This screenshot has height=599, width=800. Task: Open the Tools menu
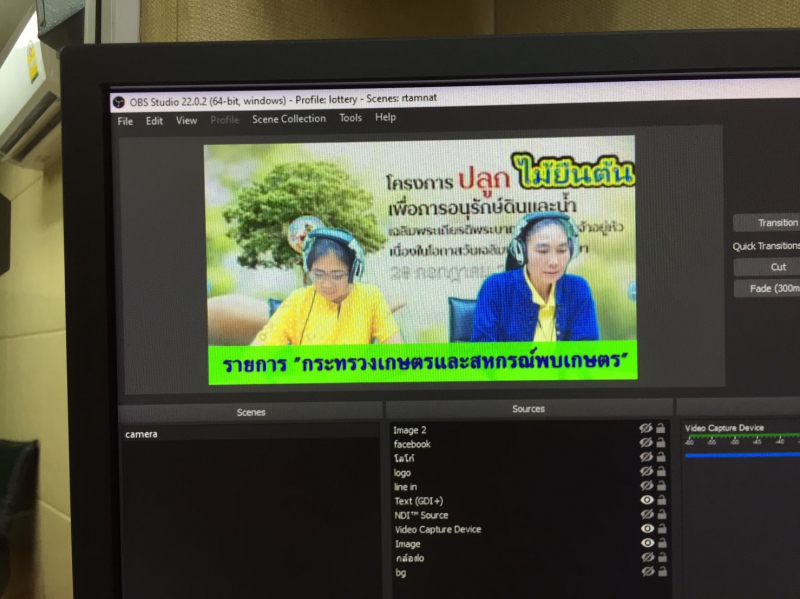[350, 118]
